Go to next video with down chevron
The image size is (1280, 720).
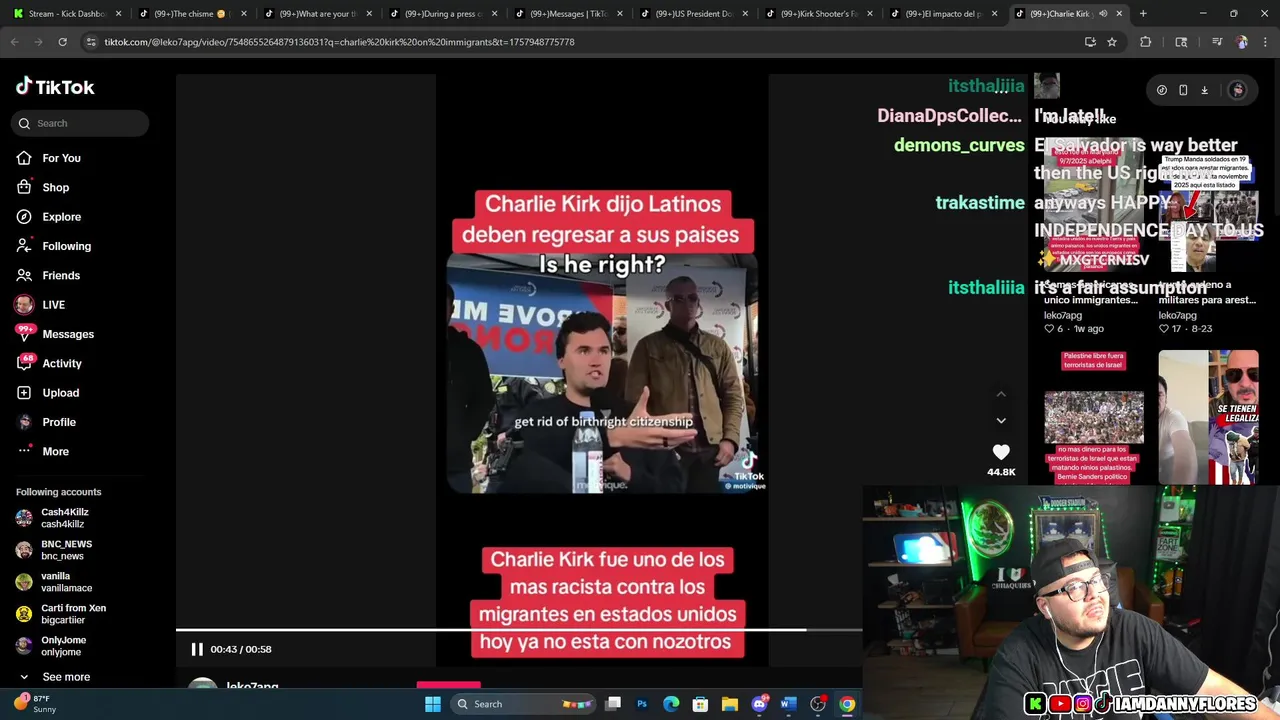point(1001,421)
